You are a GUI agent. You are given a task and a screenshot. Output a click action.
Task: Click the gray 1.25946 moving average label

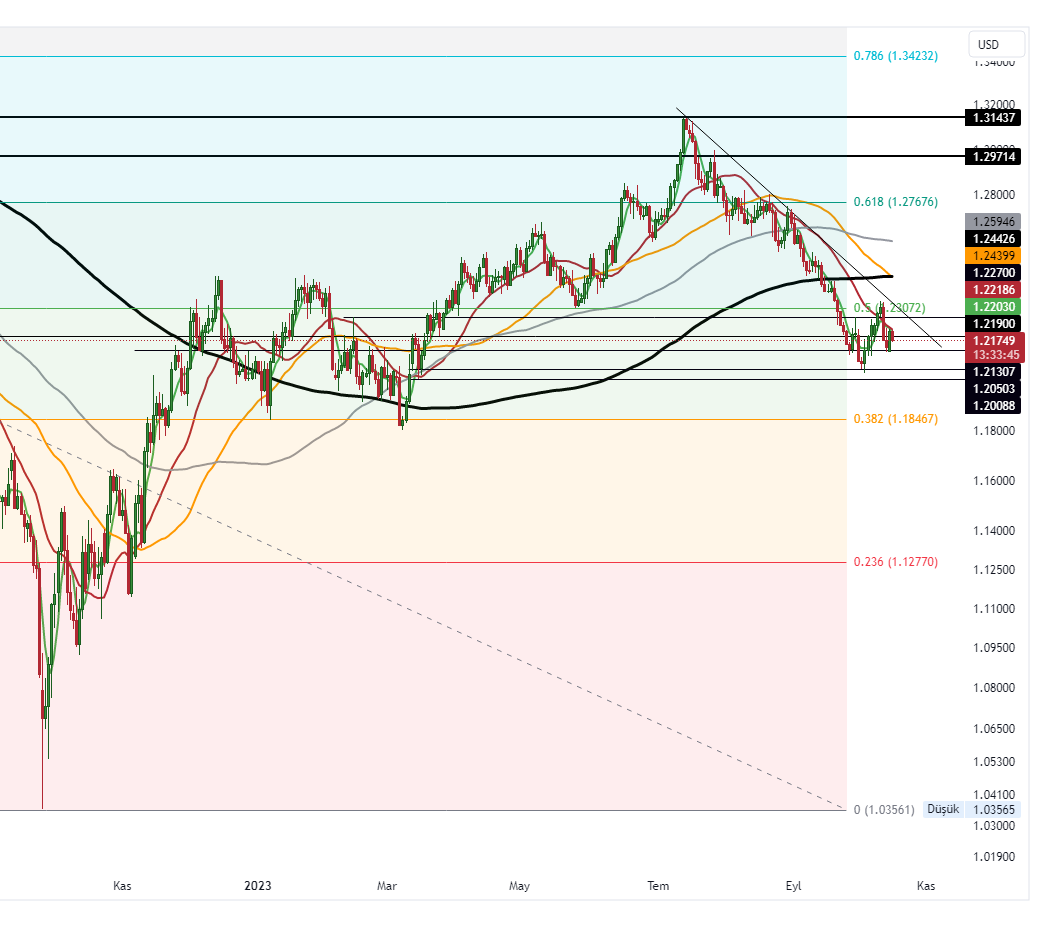(994, 221)
